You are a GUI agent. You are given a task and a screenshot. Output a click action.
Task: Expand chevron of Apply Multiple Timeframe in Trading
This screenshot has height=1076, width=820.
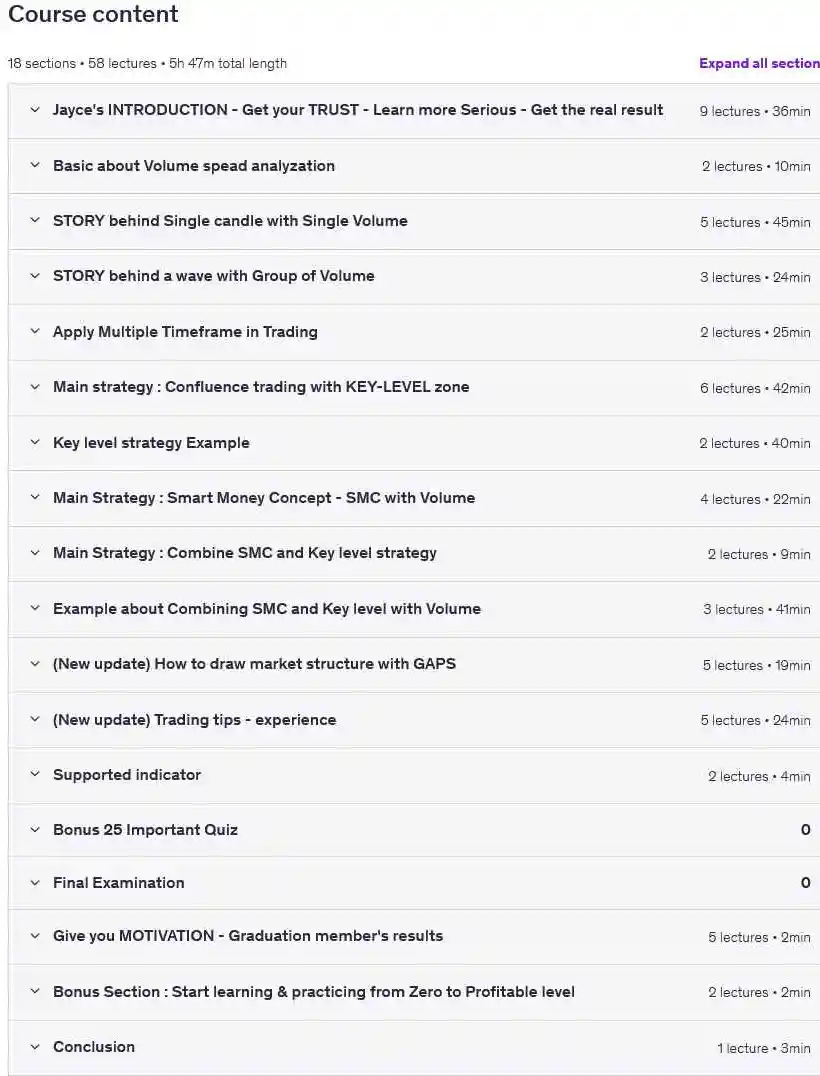(x=35, y=331)
